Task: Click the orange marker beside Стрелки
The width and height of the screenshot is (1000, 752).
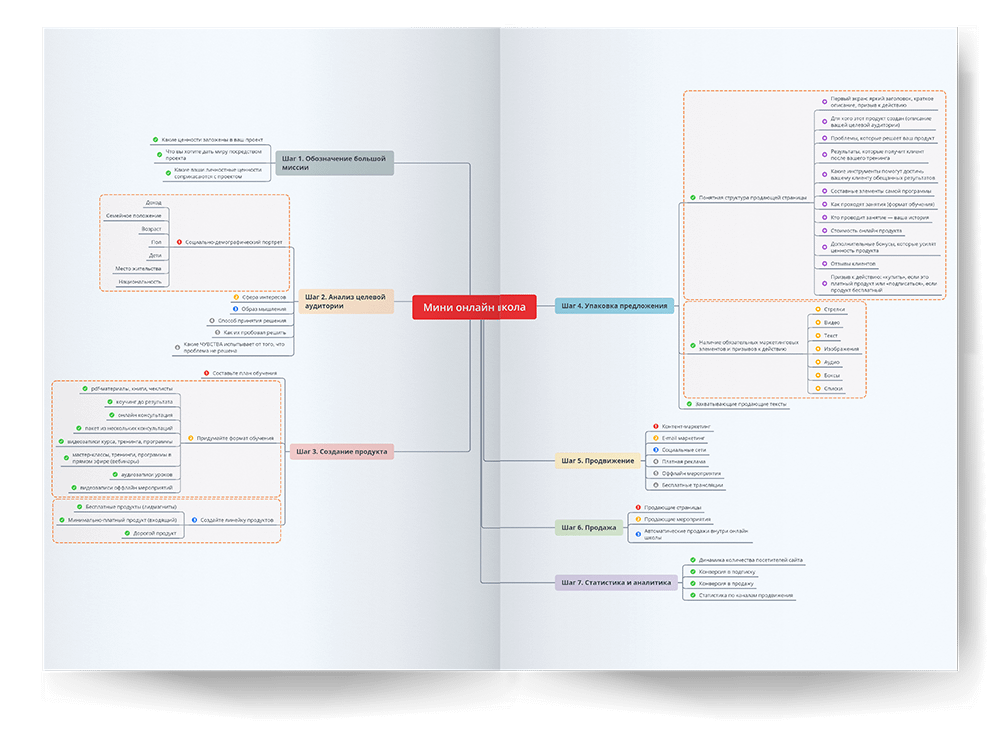Action: [818, 310]
